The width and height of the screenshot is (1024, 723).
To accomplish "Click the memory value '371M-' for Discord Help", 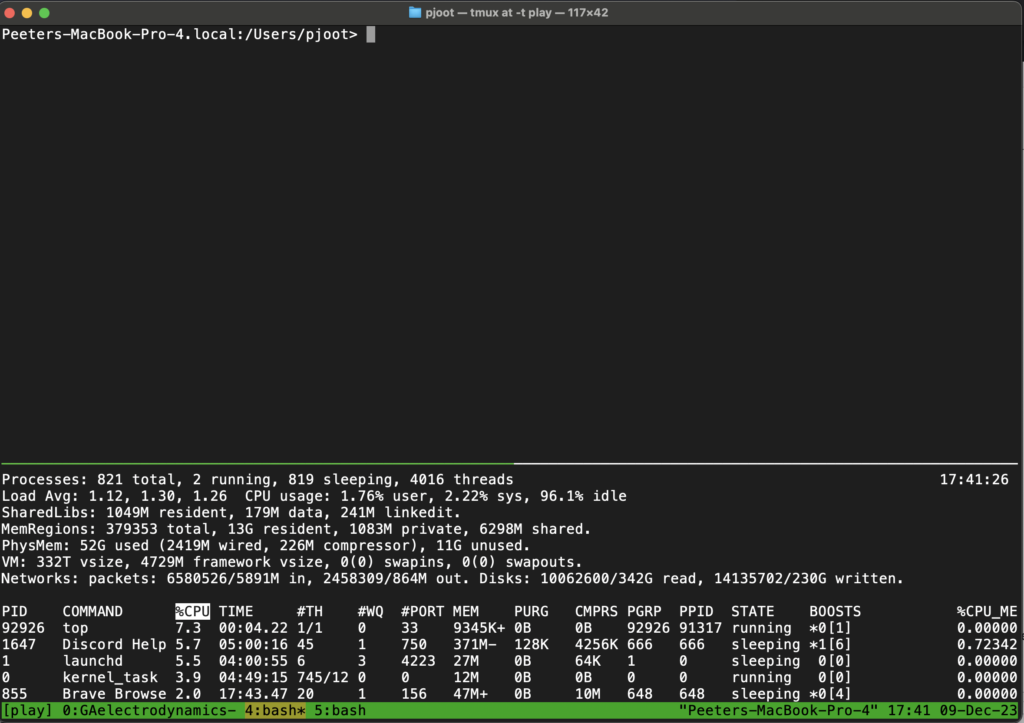I will point(475,644).
